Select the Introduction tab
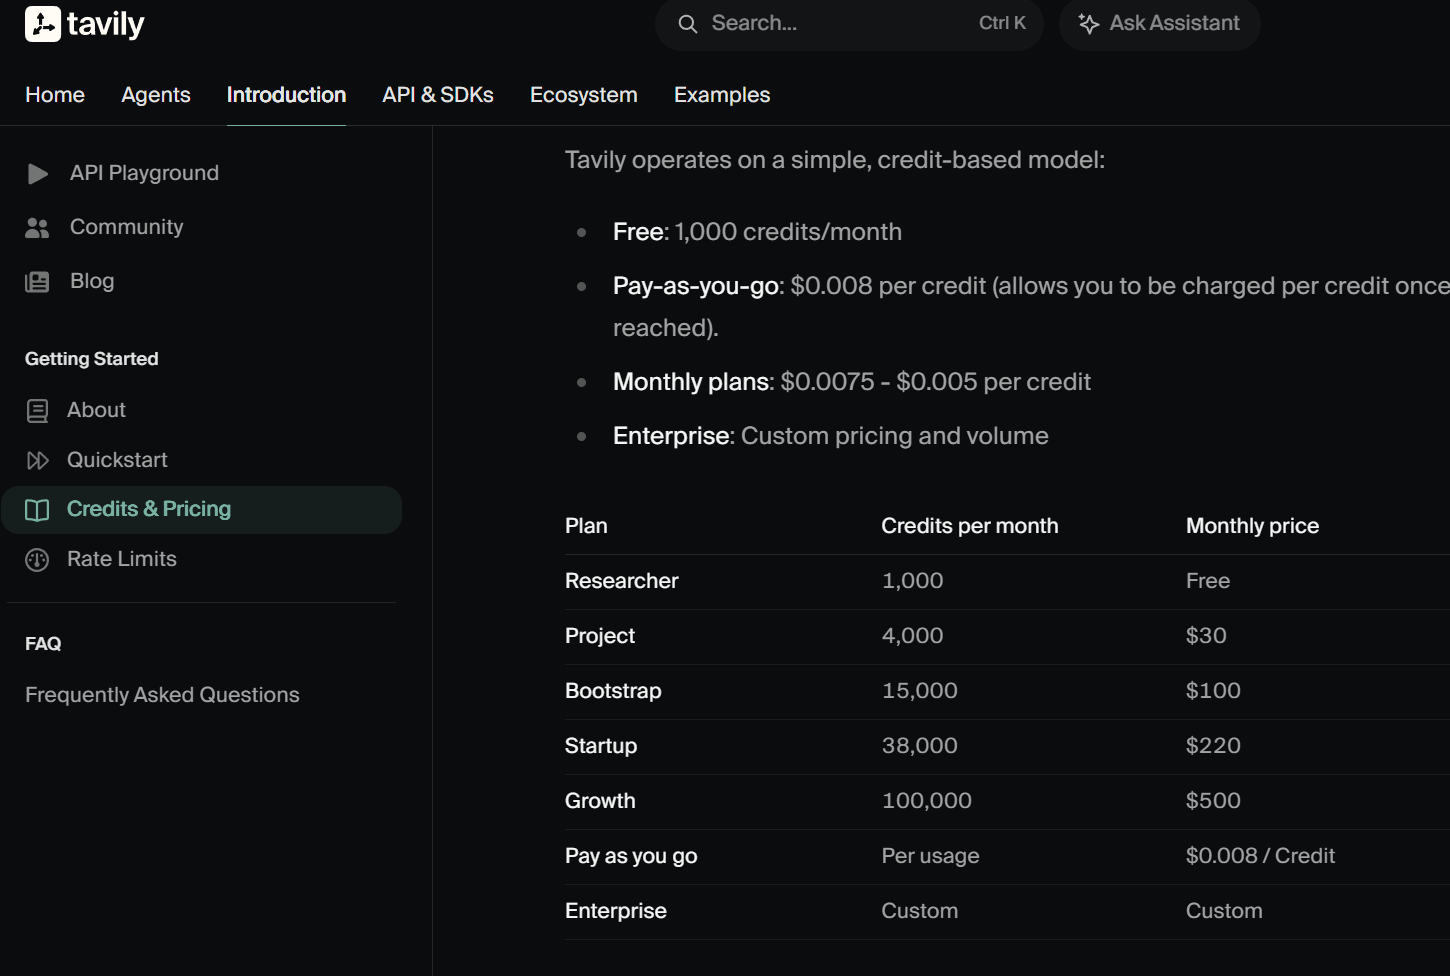1450x976 pixels. [x=286, y=95]
